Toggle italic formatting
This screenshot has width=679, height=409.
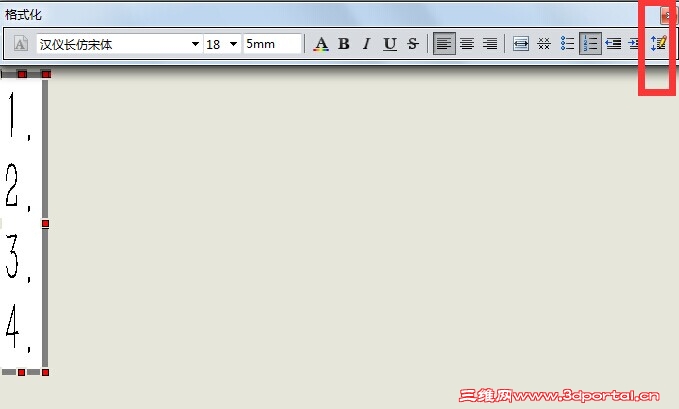tap(366, 44)
